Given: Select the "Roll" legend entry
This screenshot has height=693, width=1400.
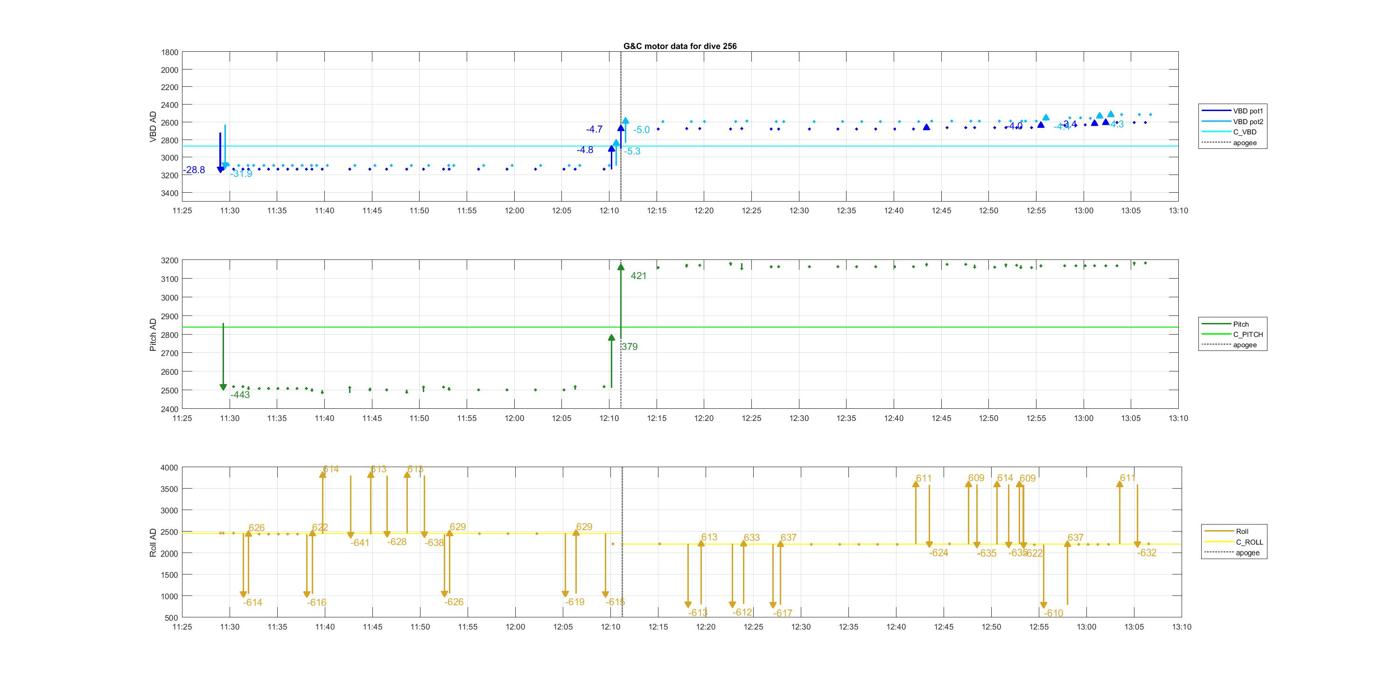Looking at the screenshot, I should point(1242,531).
